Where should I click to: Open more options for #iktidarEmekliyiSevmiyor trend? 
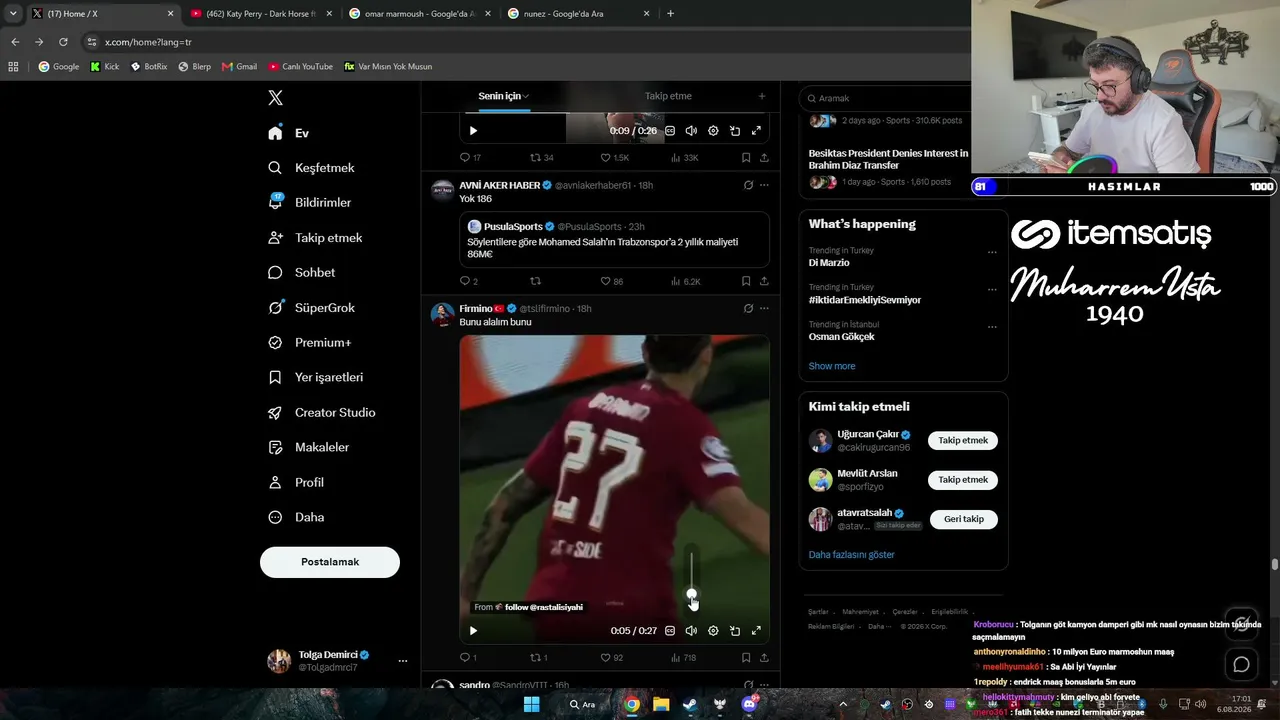(x=992, y=289)
